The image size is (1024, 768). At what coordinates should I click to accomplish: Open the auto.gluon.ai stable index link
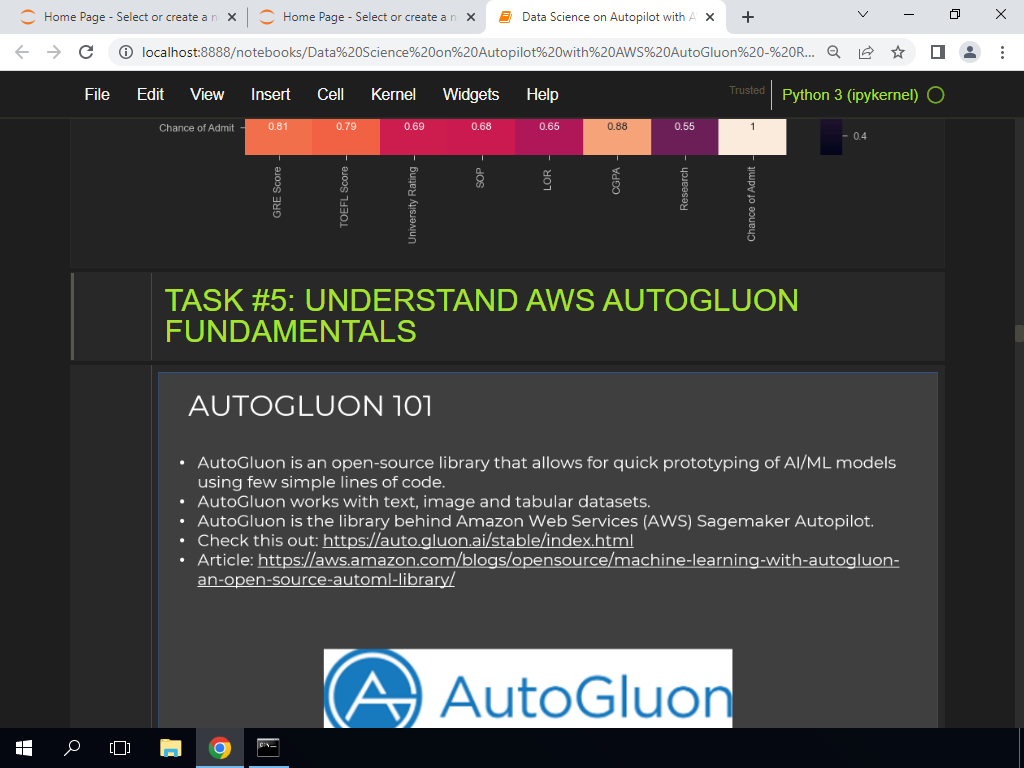coord(477,541)
